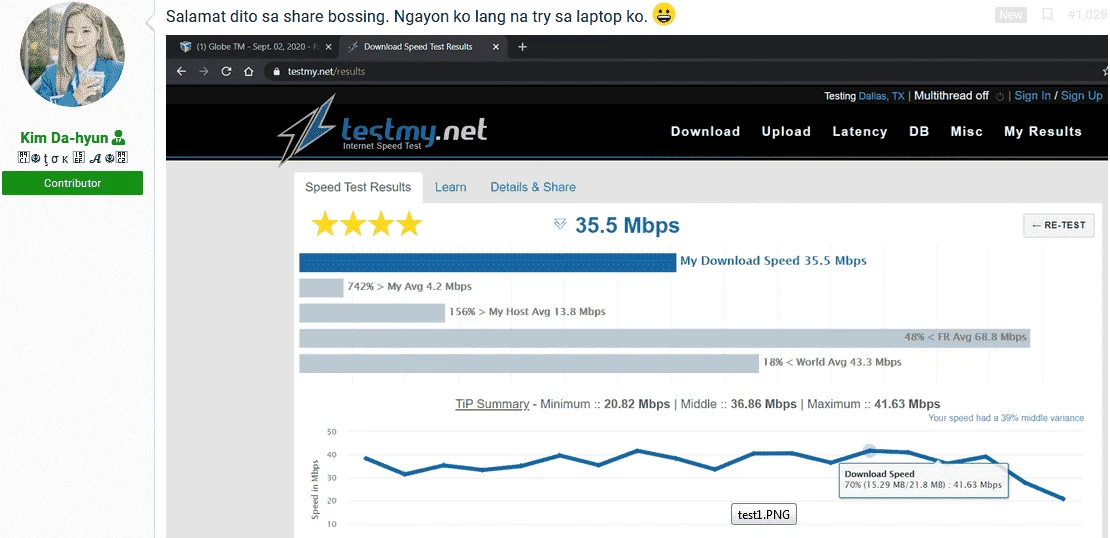Open the Upload menu item
Screen dimensions: 1110x538
point(786,132)
